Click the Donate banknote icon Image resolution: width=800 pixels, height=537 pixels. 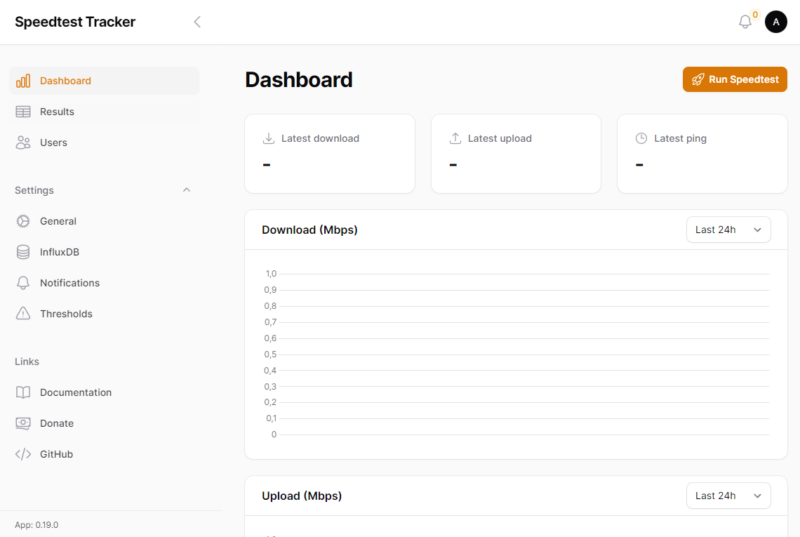(x=23, y=423)
